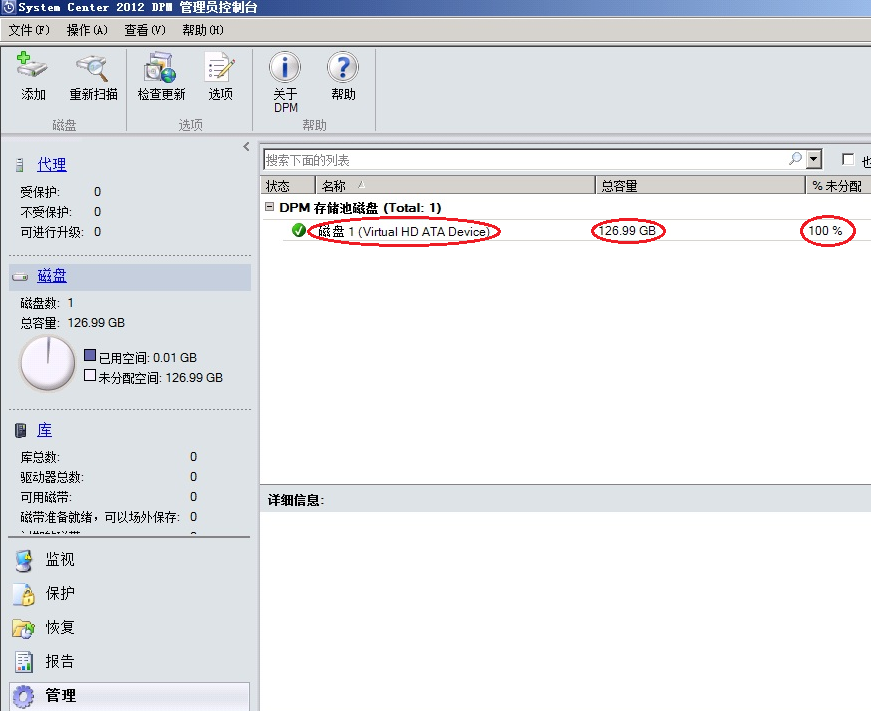The image size is (871, 711).
Task: Sort by 名称 column header
Action: point(455,186)
